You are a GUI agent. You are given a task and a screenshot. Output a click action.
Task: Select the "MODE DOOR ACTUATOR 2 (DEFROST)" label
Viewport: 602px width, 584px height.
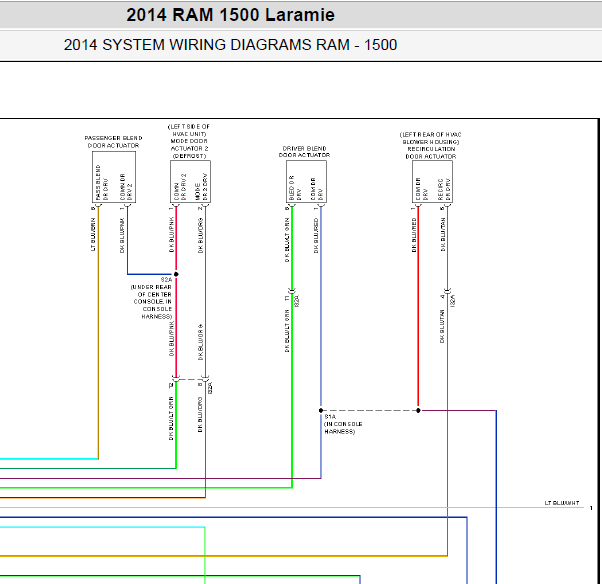(x=189, y=148)
